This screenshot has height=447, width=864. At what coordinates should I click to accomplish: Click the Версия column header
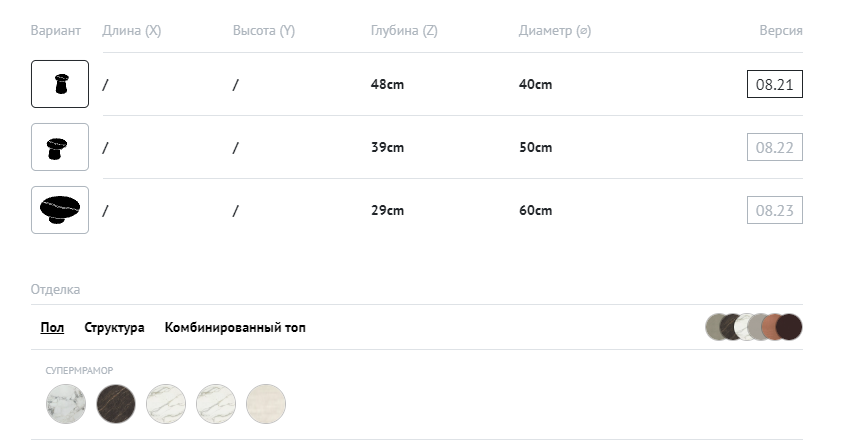pyautogui.click(x=781, y=31)
